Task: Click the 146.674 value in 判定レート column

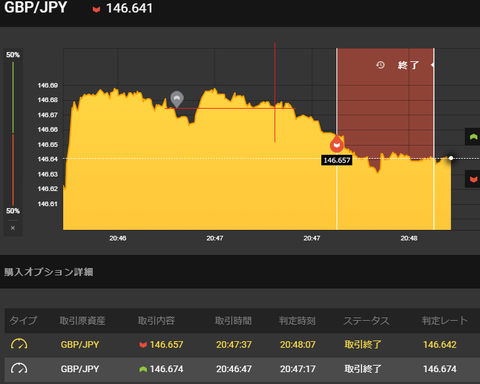Action: pyautogui.click(x=440, y=369)
